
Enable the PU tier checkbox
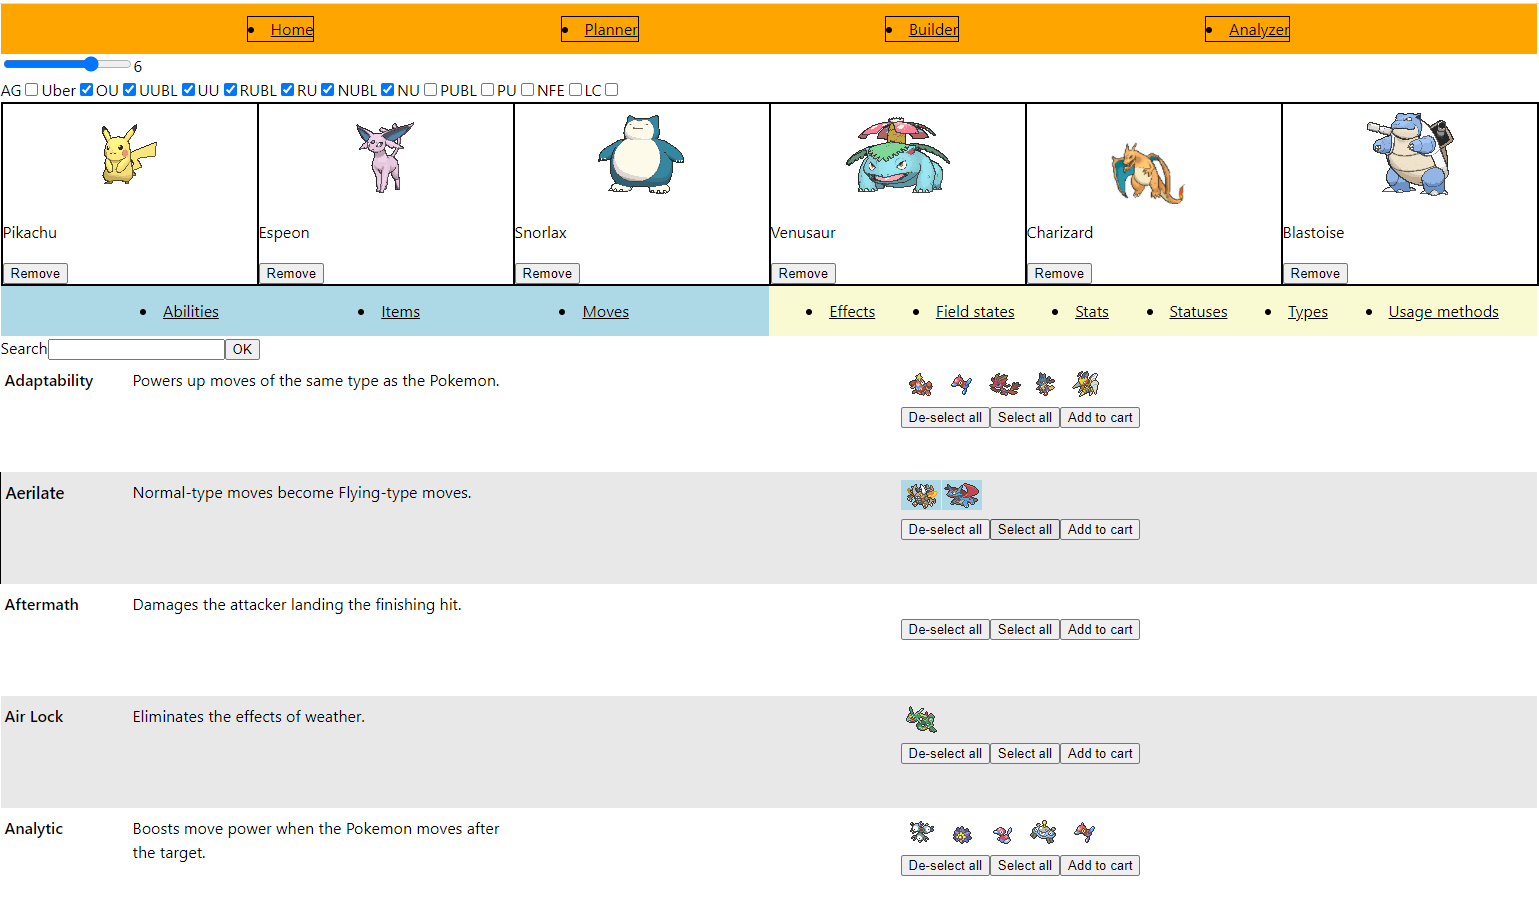click(527, 89)
